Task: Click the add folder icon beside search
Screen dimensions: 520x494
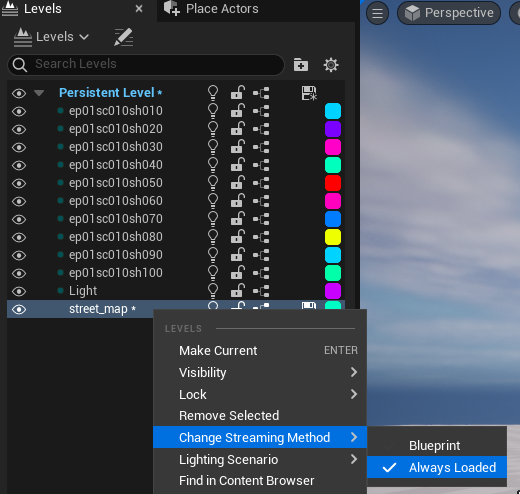Action: [301, 65]
